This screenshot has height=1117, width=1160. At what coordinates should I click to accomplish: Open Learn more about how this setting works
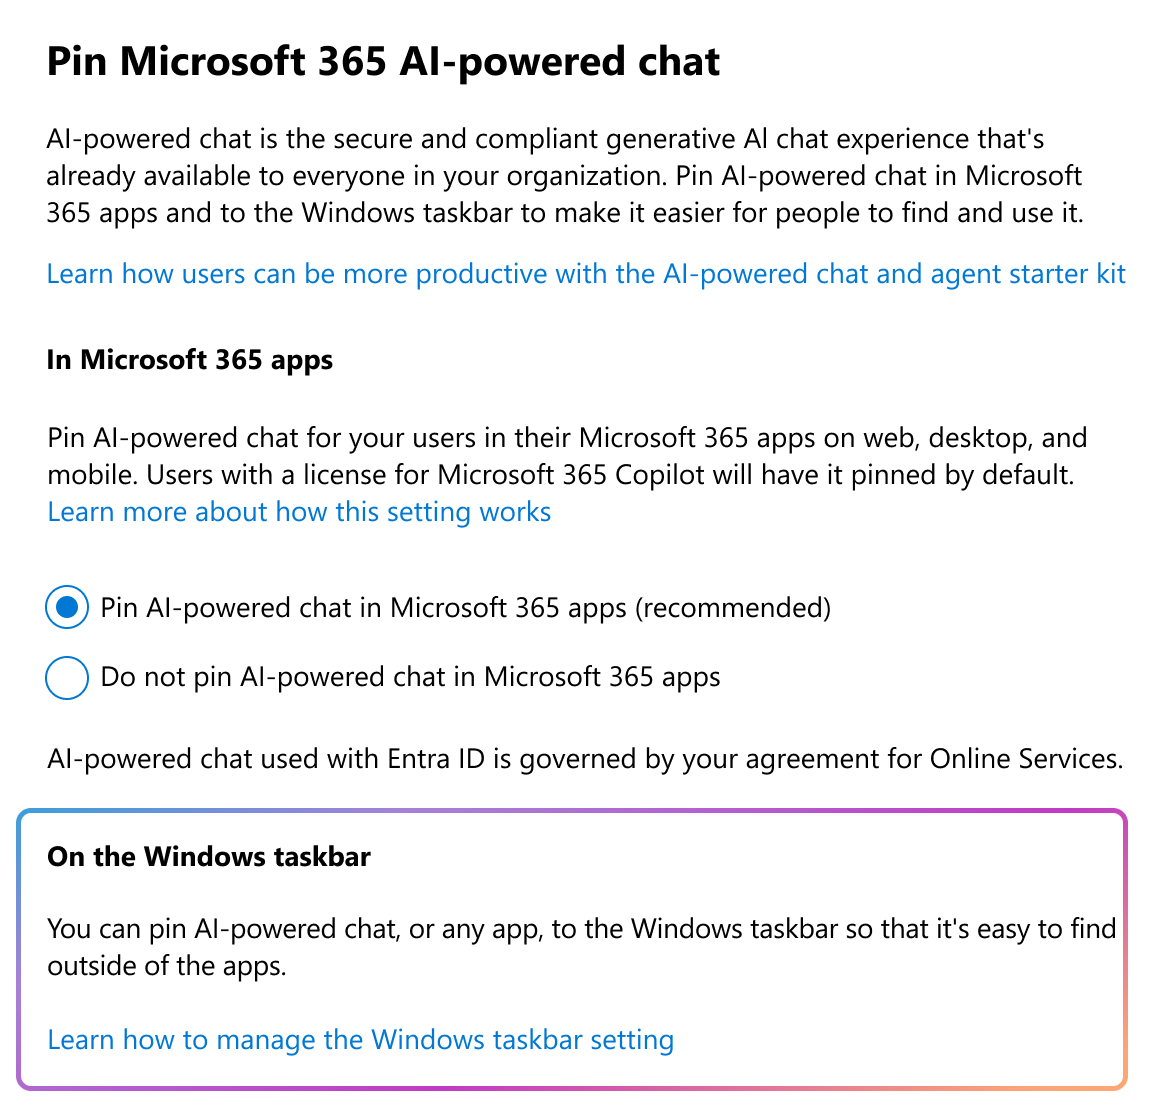point(299,512)
